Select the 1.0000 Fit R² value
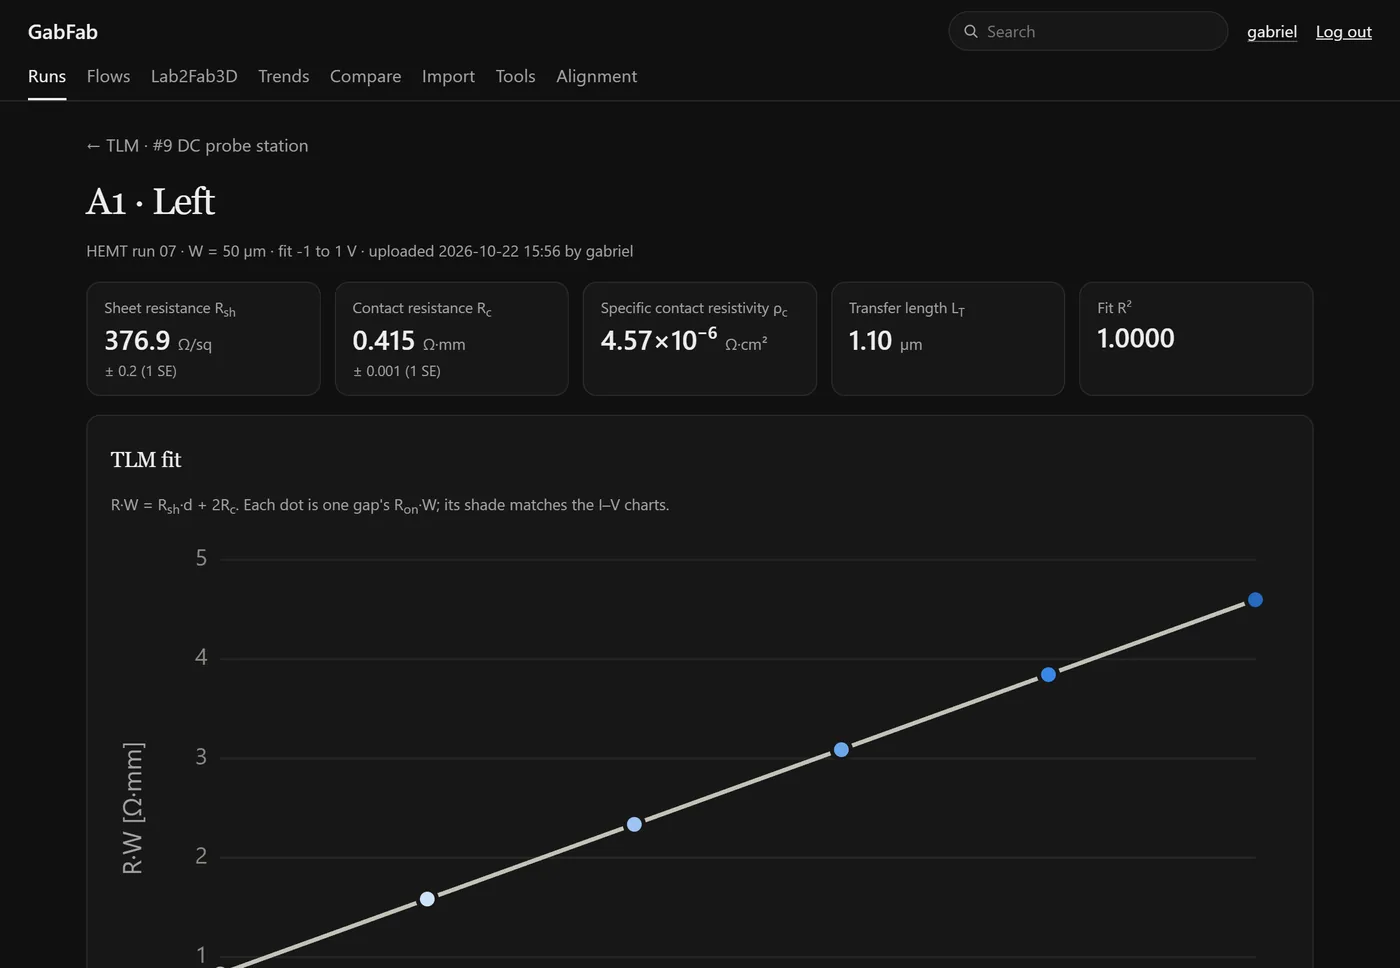Viewport: 1400px width, 968px height. coord(1135,339)
